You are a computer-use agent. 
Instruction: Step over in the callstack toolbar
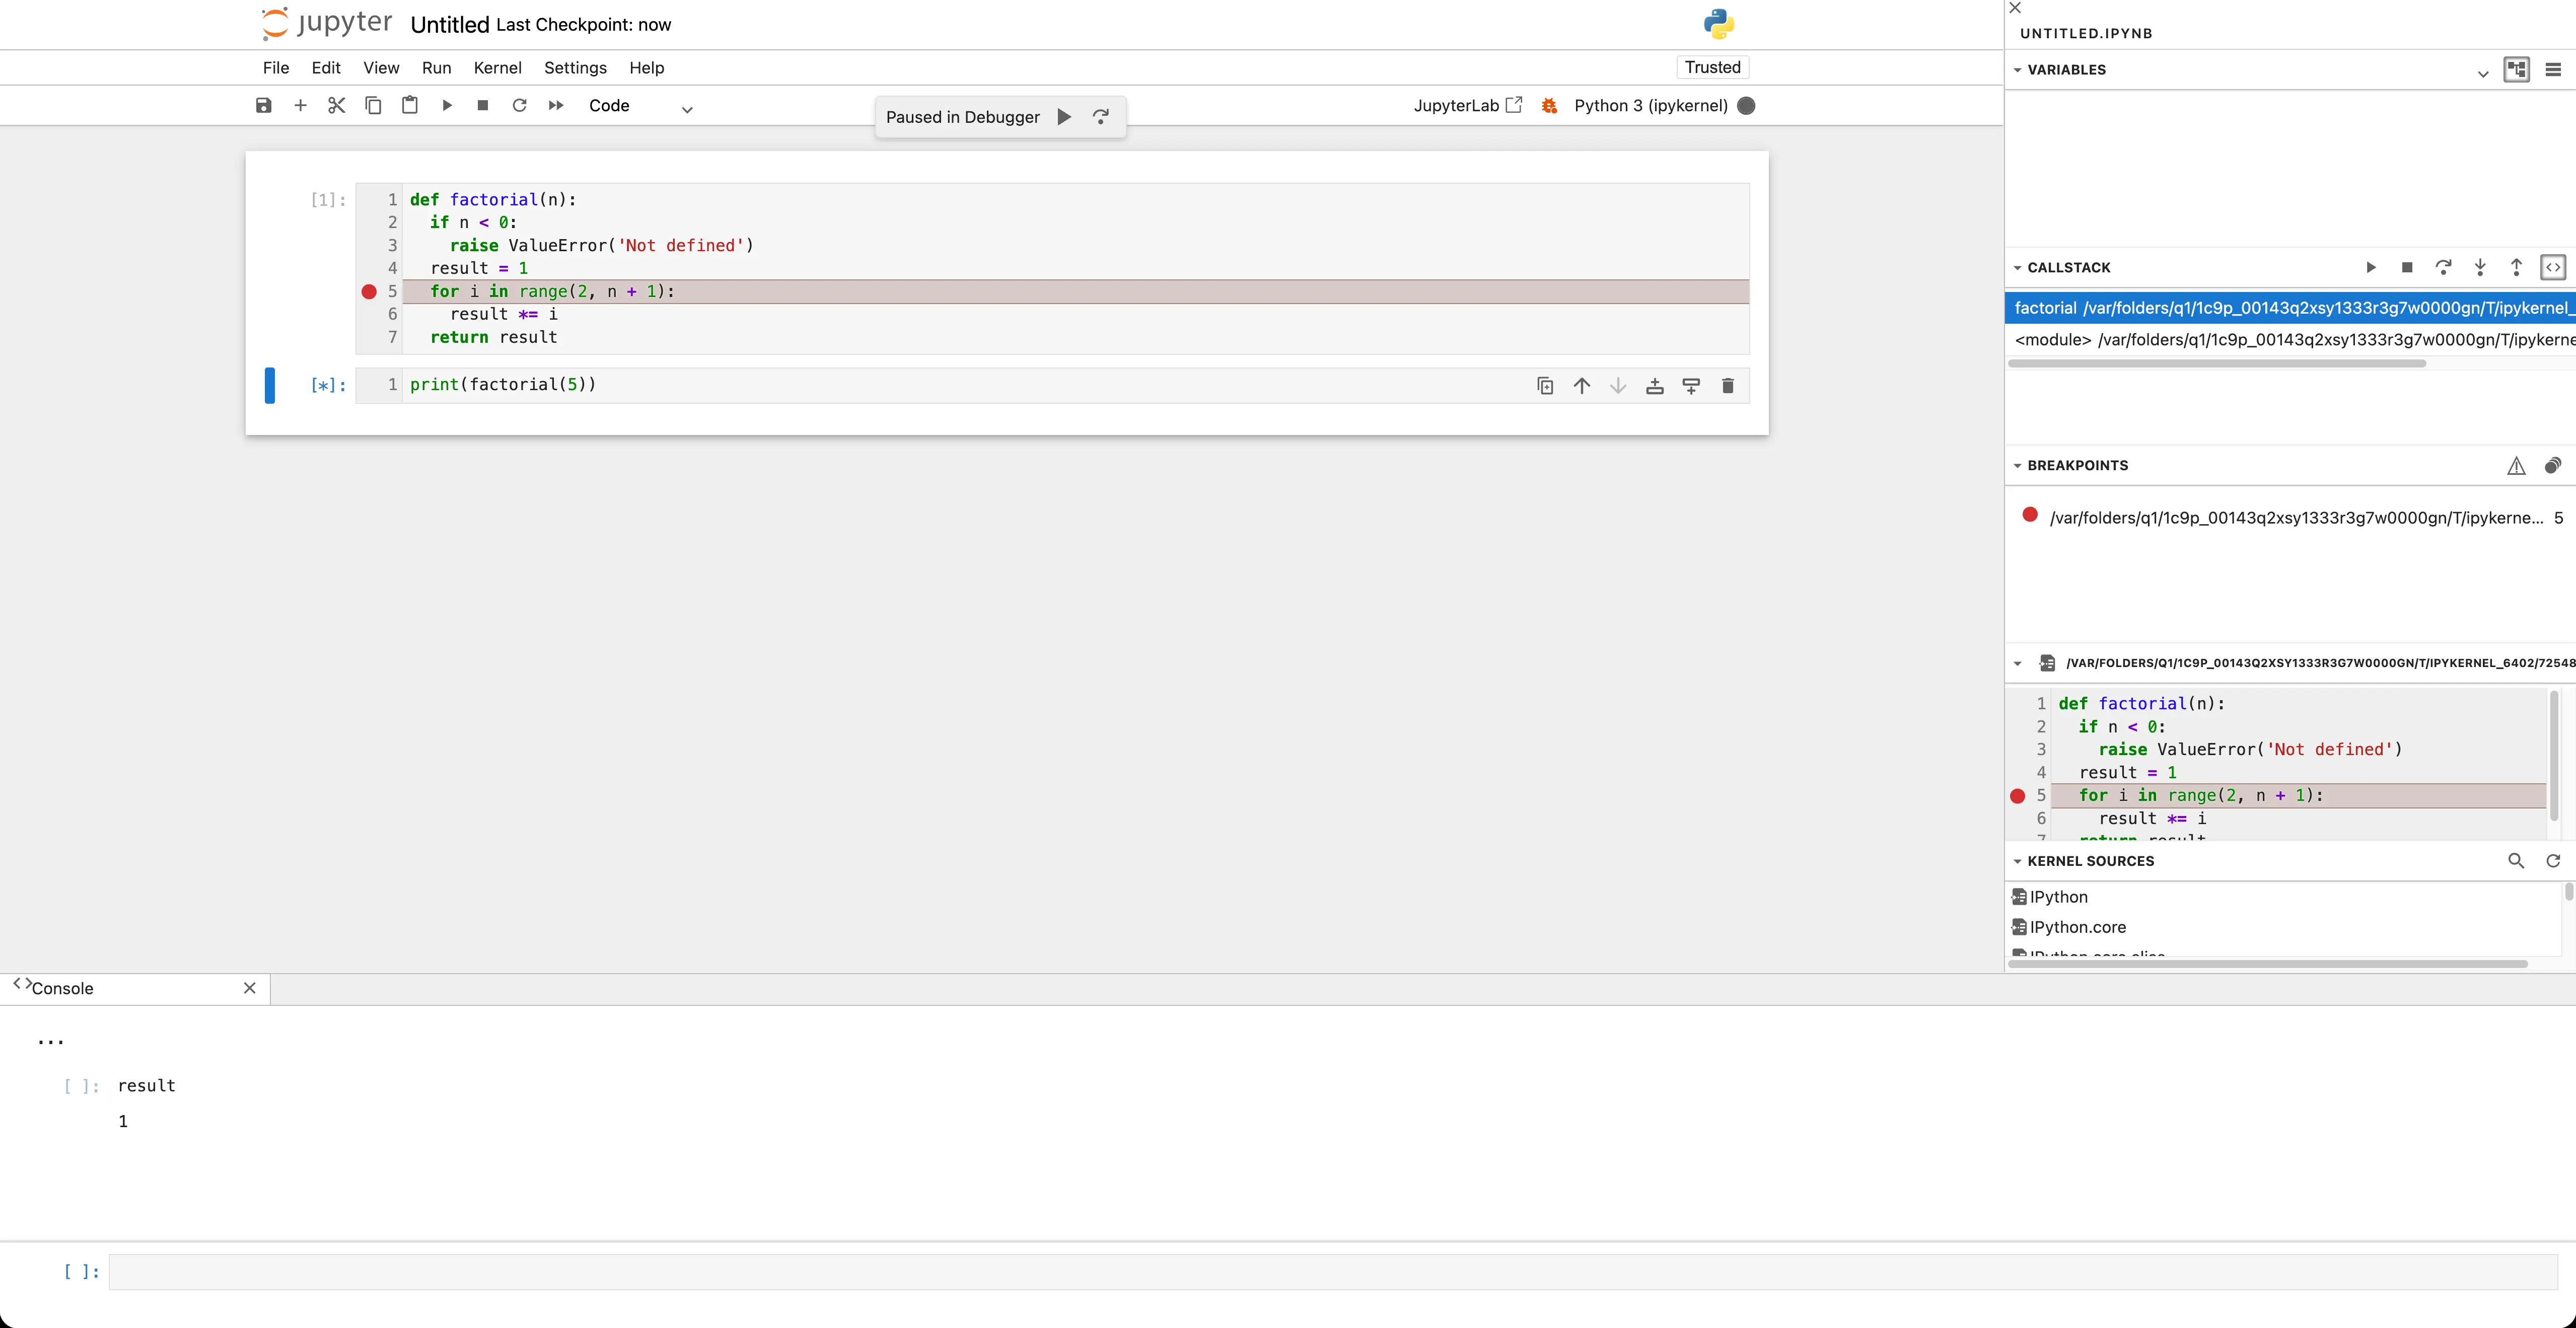click(x=2443, y=267)
